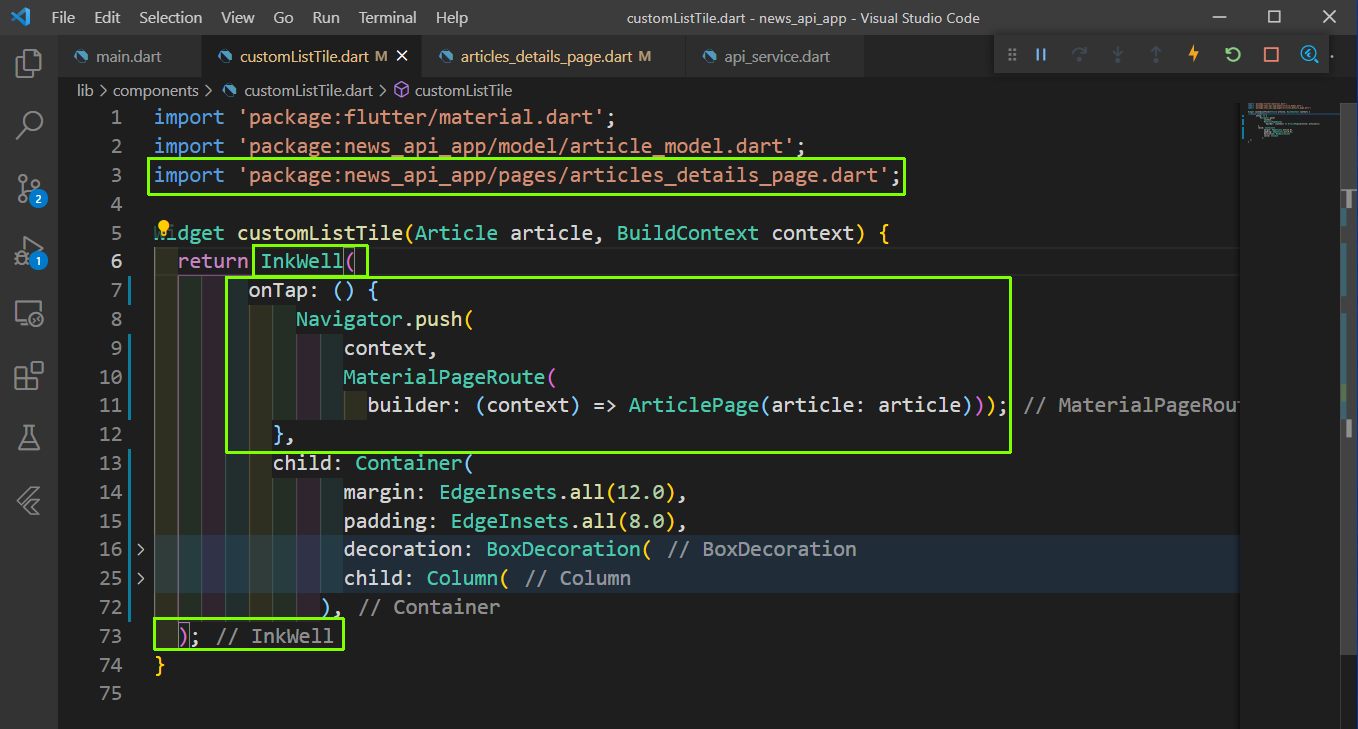Screen dimensions: 1358x729
Task: Open the Flutter sidebar icon
Action: pyautogui.click(x=29, y=500)
